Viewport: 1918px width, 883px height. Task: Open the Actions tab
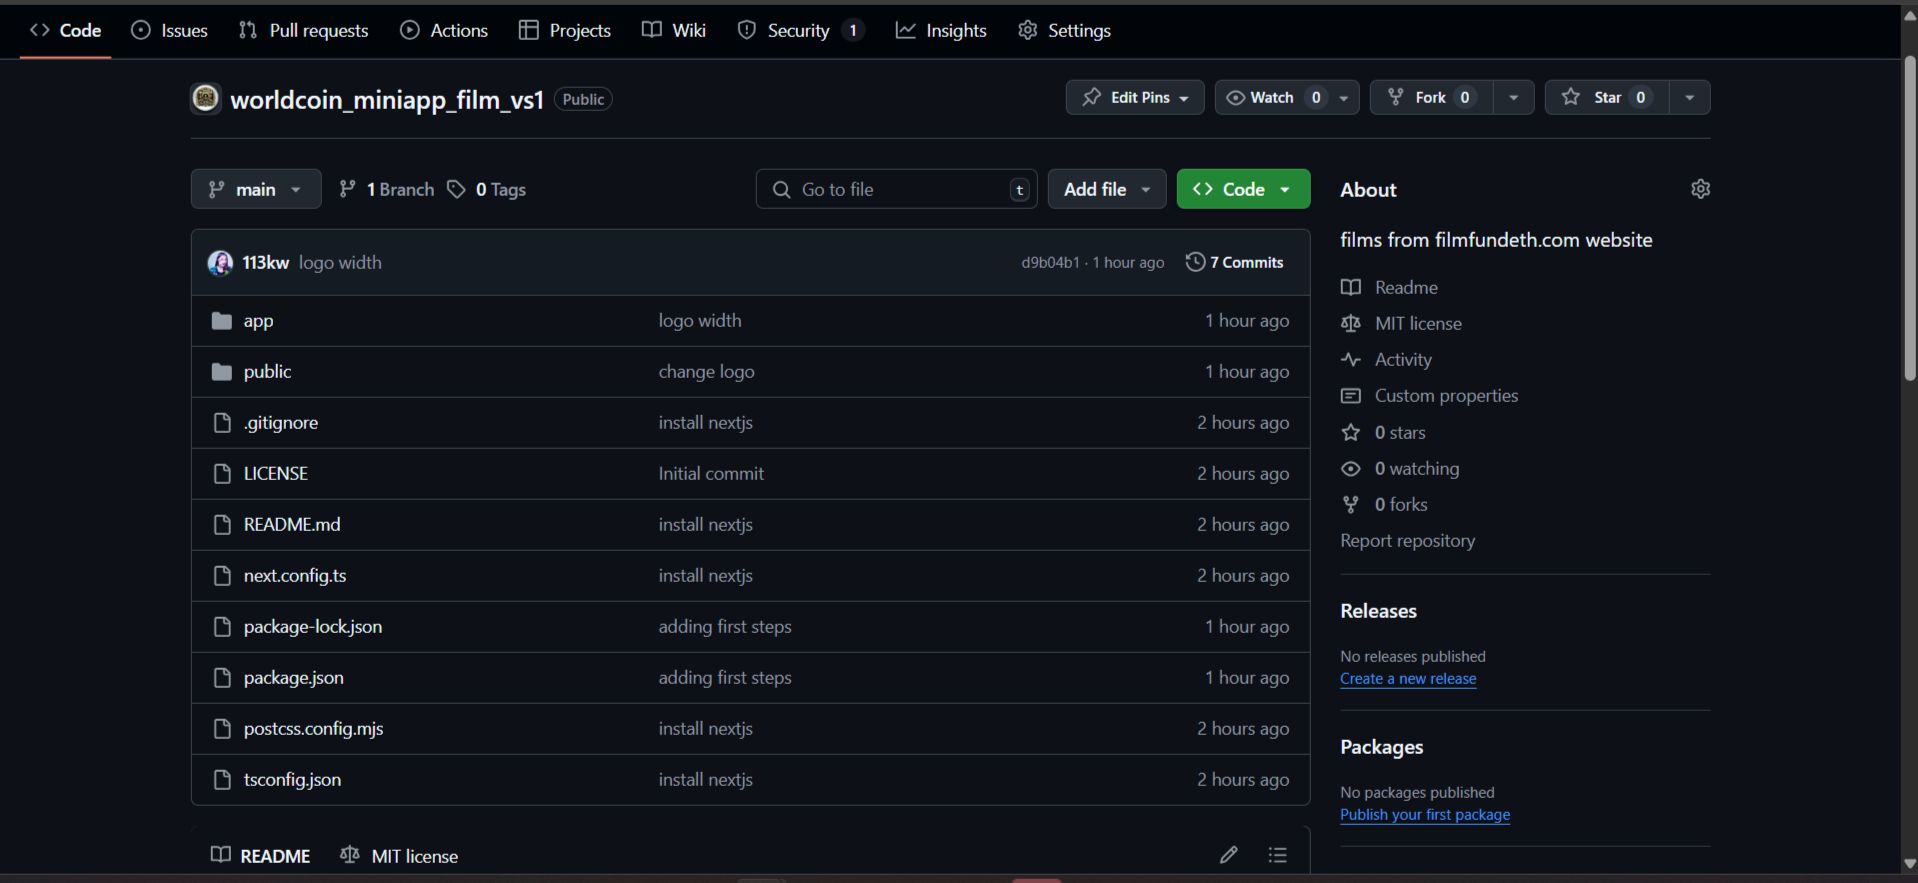444,30
